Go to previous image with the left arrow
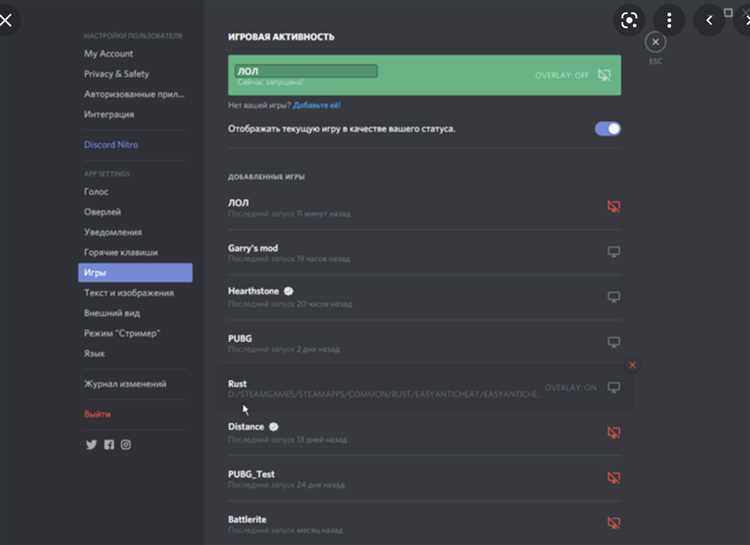 (709, 20)
